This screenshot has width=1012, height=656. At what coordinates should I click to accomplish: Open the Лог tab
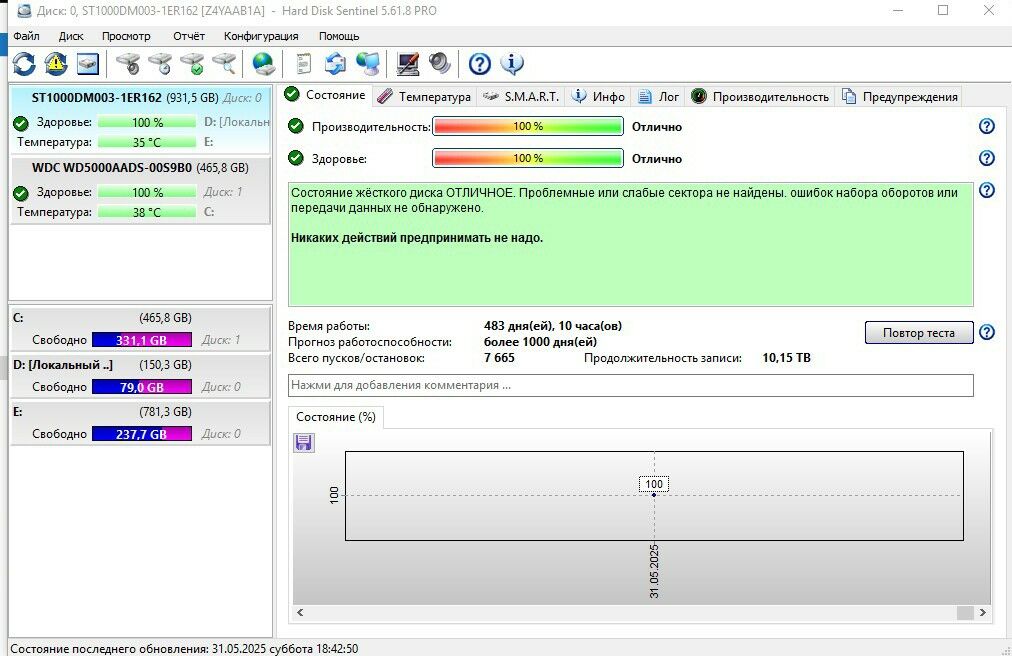[x=658, y=97]
